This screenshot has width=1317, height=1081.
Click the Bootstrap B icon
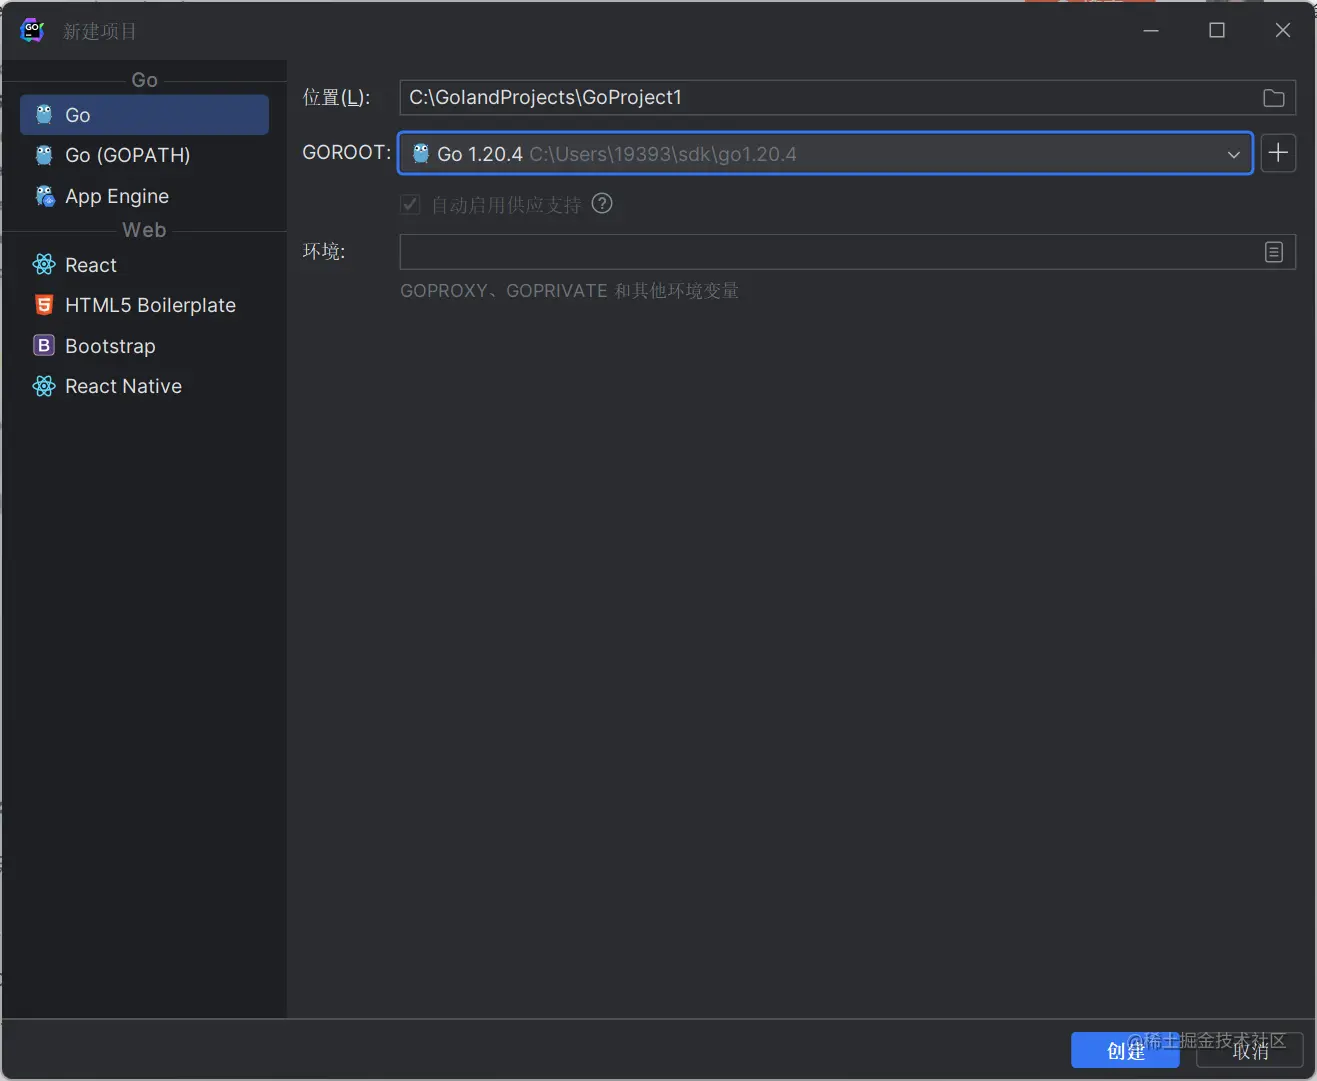pos(44,345)
